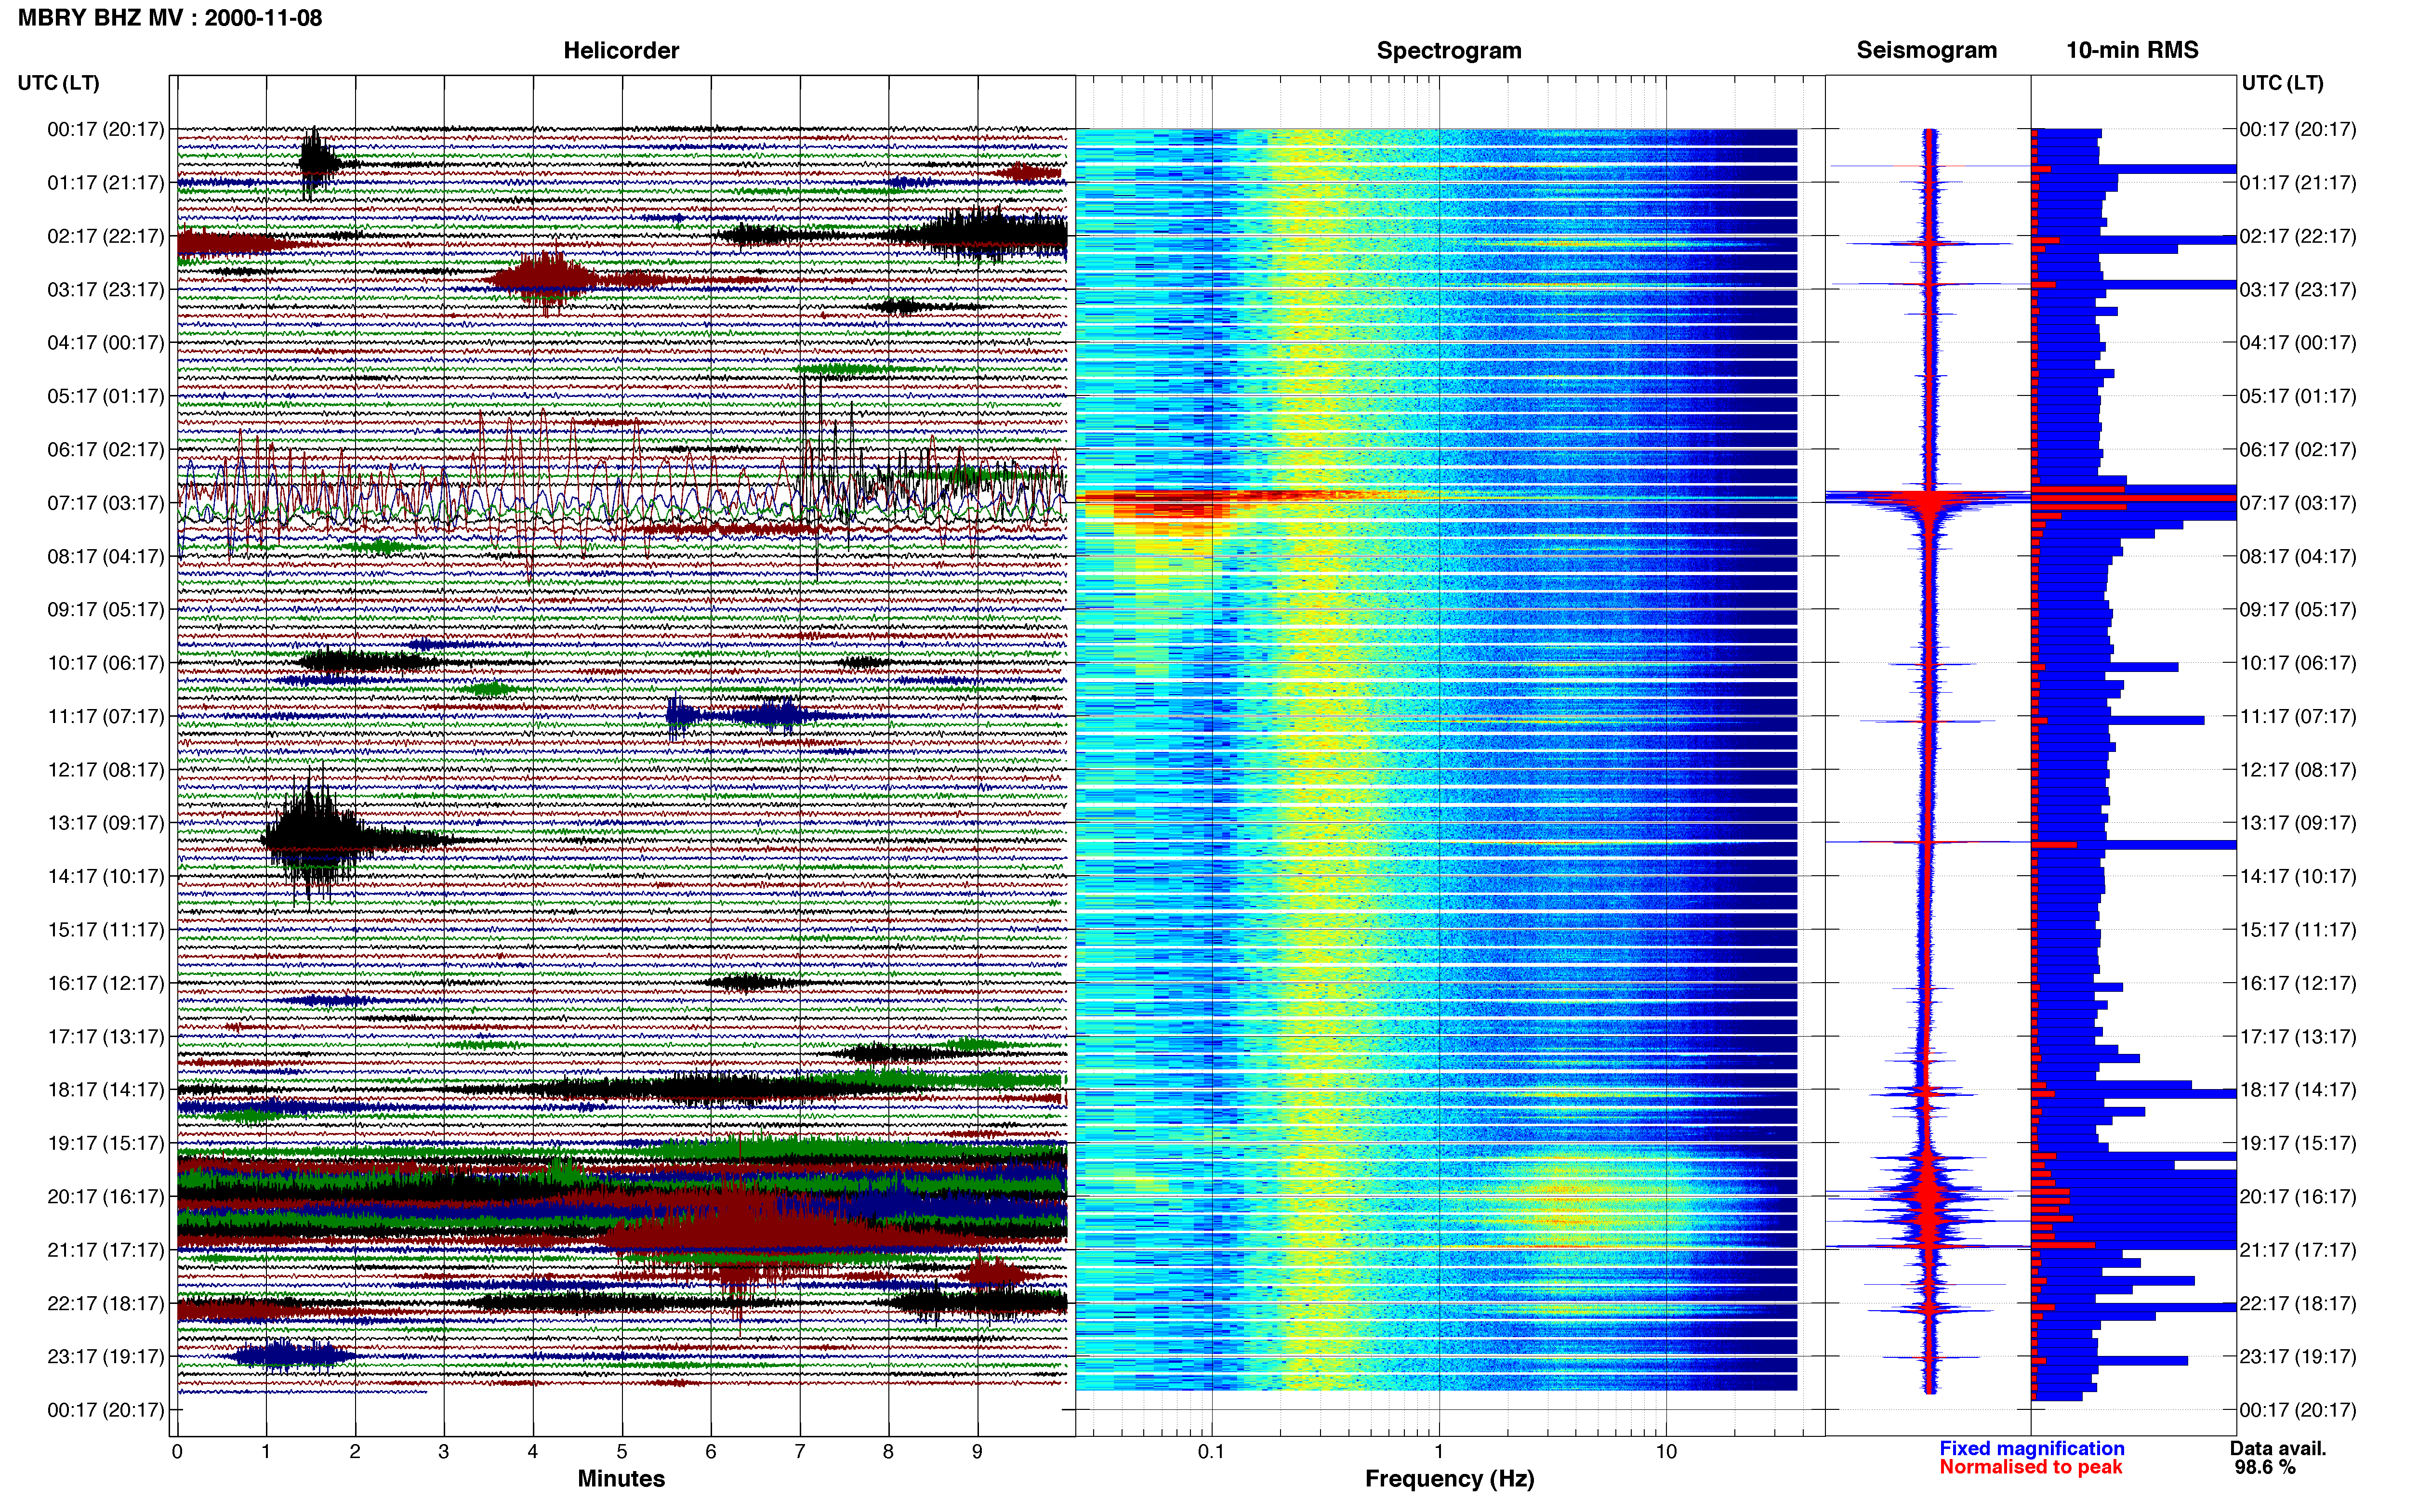This screenshot has width=2418, height=1512.
Task: Click left time label '10:17 (06:17)'
Action: (106, 662)
